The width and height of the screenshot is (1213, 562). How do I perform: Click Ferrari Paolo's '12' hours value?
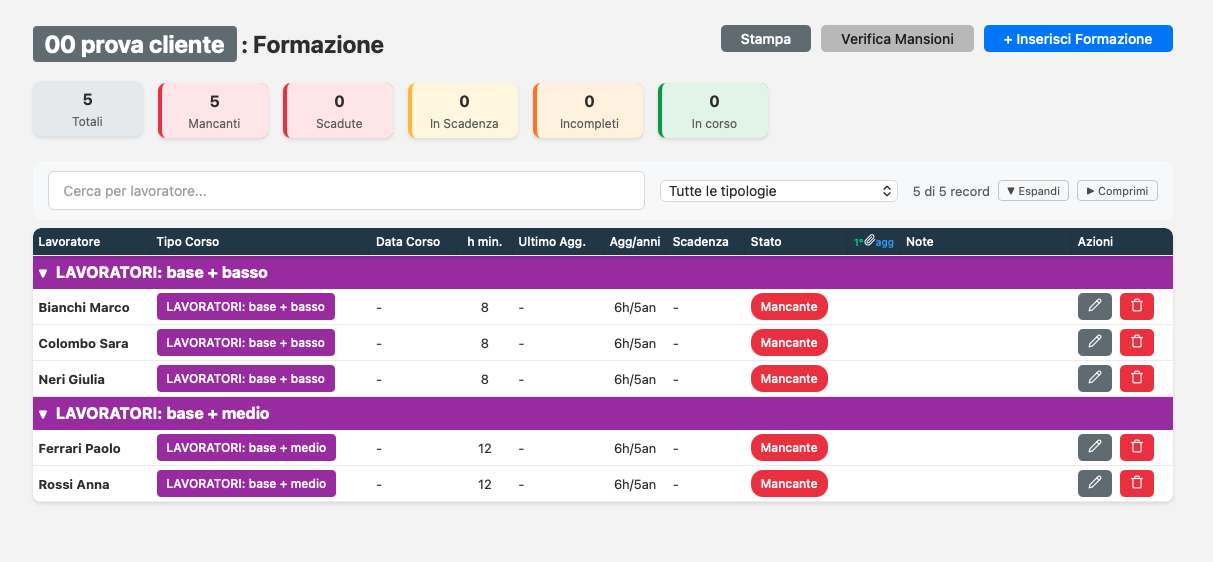(x=485, y=449)
